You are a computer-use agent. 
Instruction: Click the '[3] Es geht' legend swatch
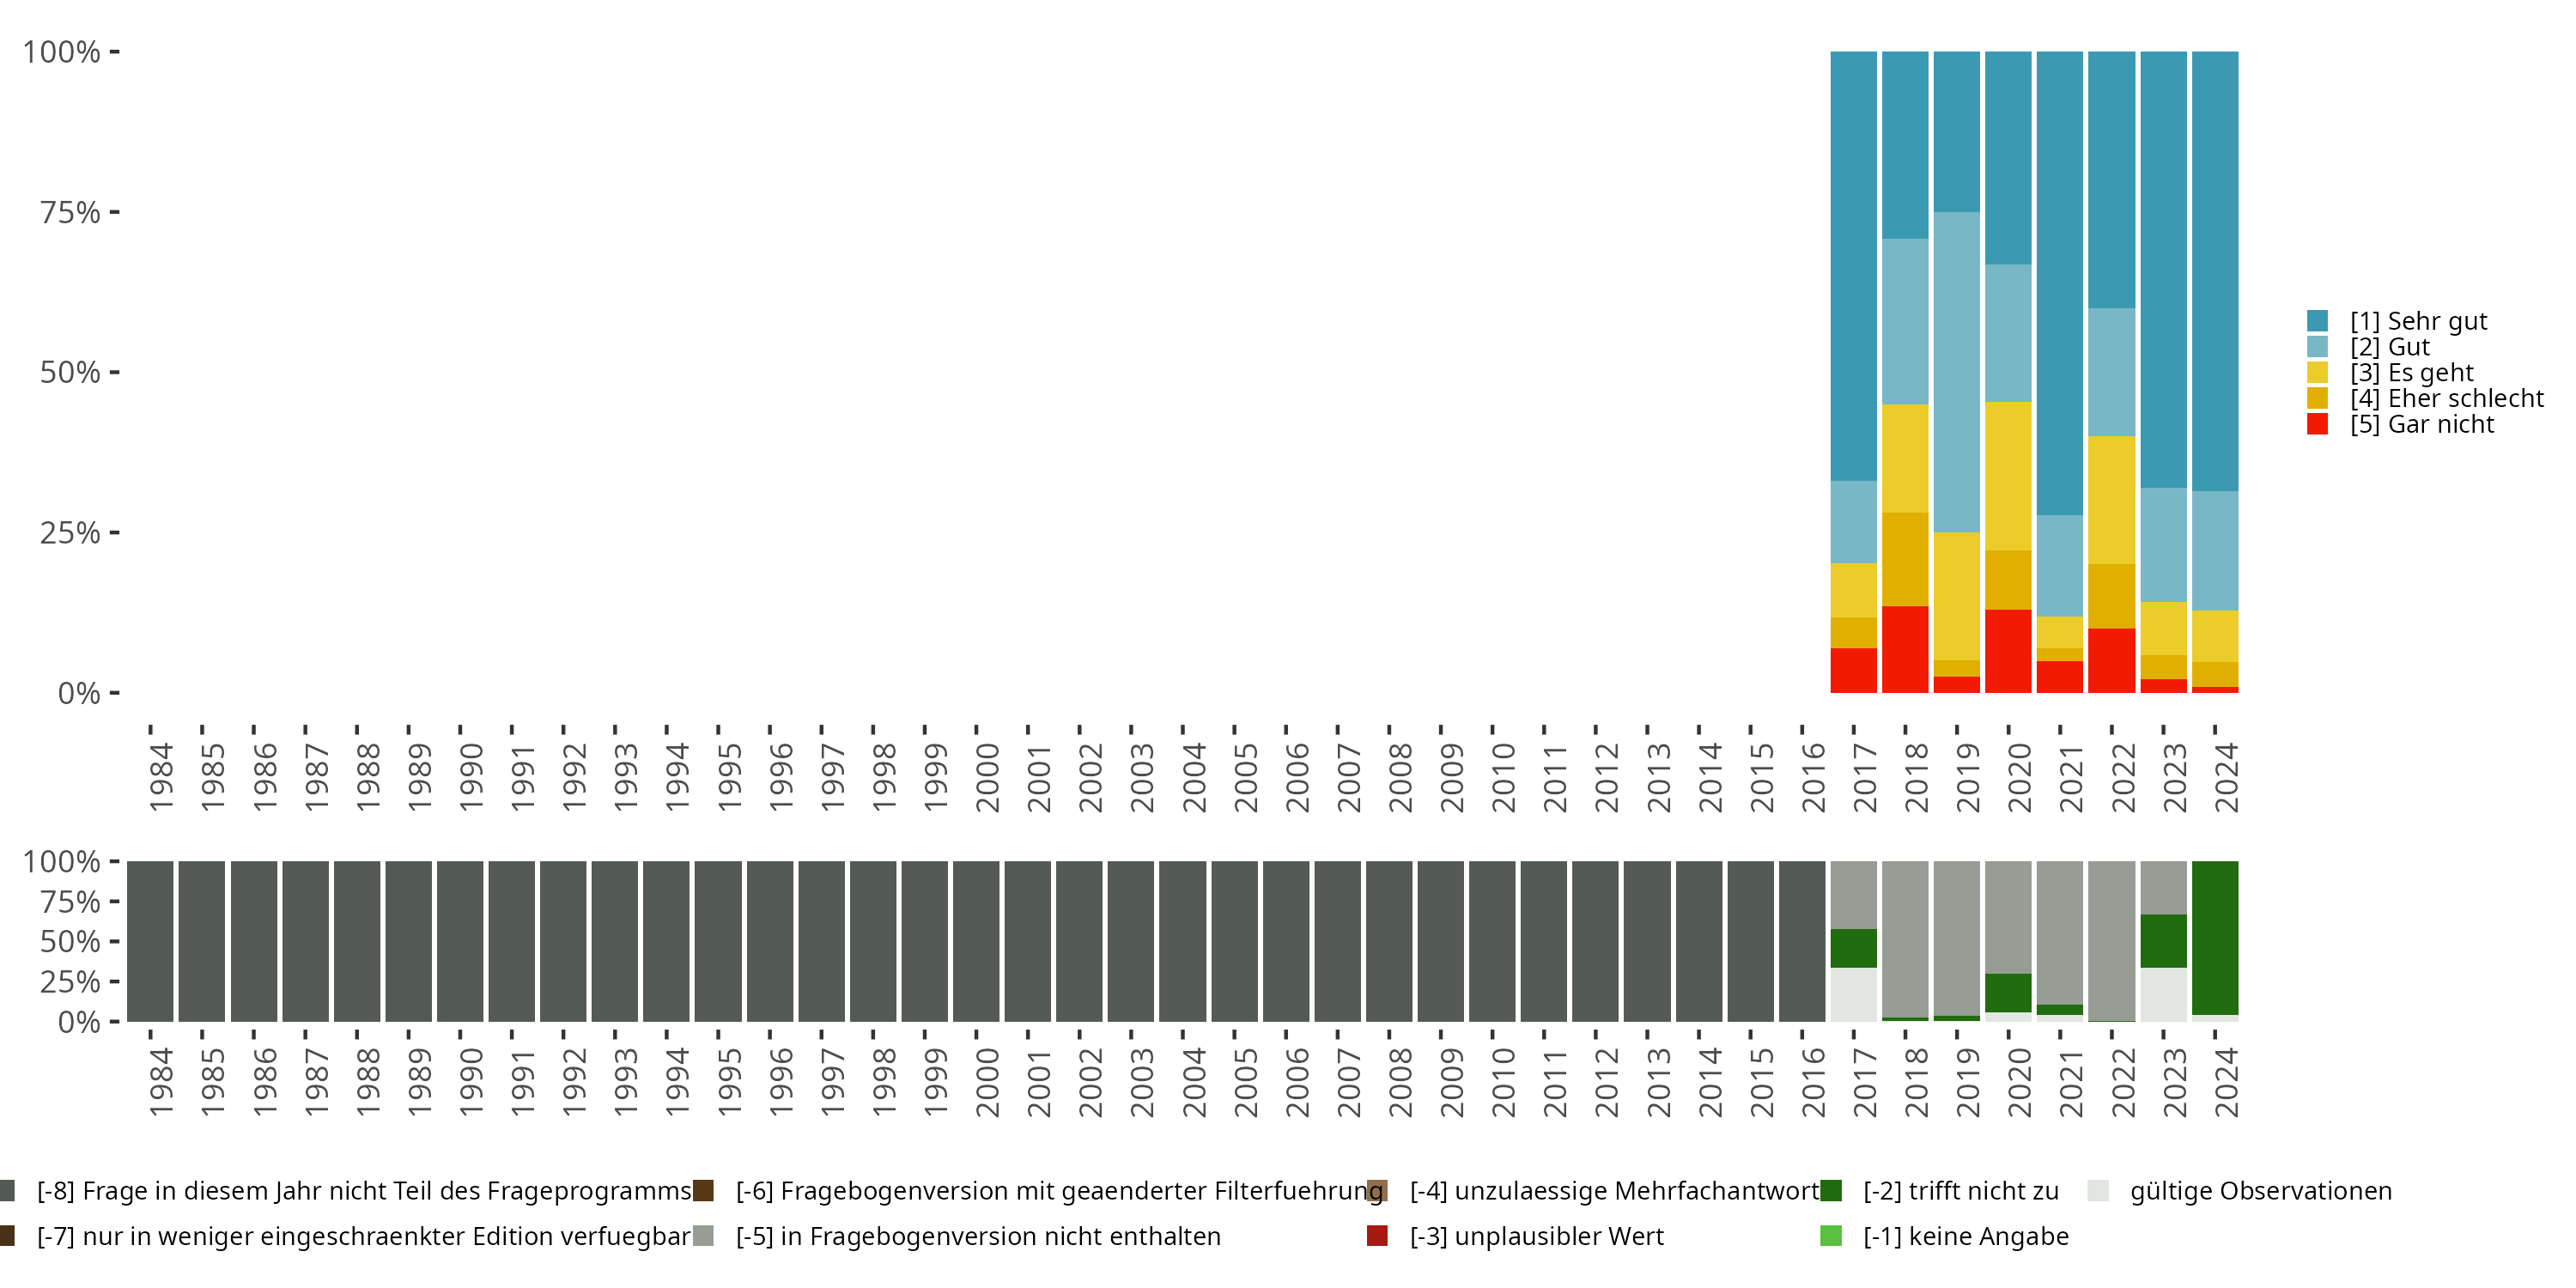pos(2317,373)
